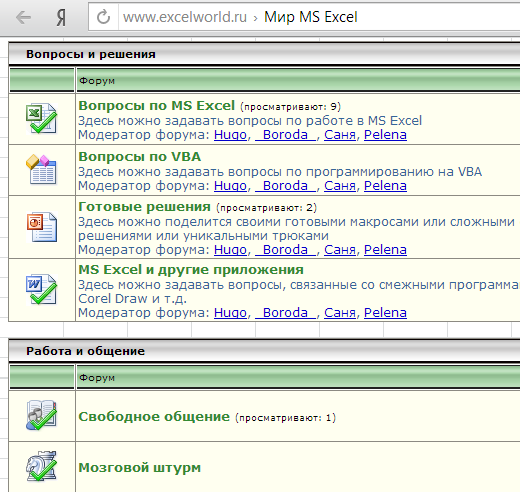Click the (просматривают: 1) viewer count
Screen dimensions: 520x492
point(285,418)
